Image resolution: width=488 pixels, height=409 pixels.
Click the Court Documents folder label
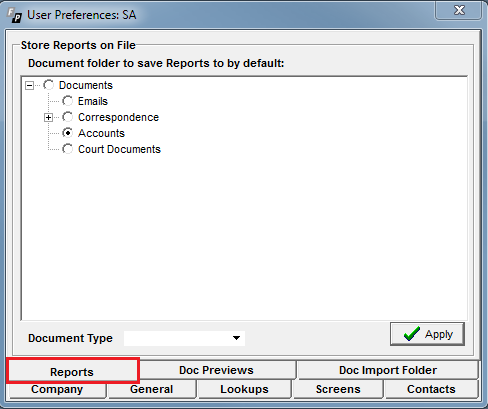(x=119, y=149)
